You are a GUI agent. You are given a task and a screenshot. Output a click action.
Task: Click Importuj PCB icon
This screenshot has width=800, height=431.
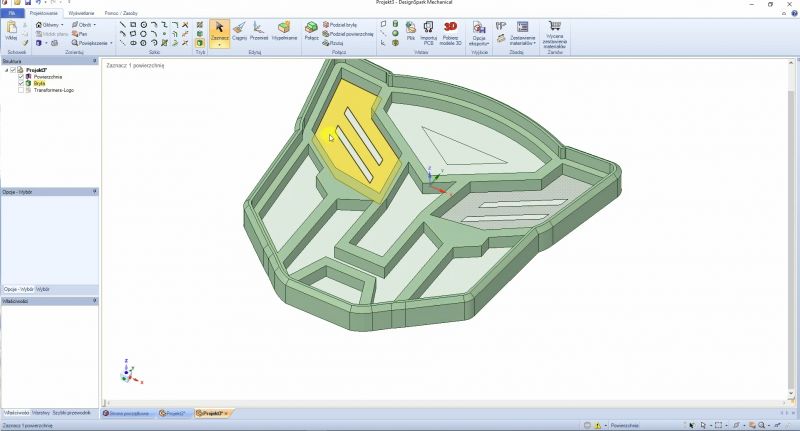[429, 33]
